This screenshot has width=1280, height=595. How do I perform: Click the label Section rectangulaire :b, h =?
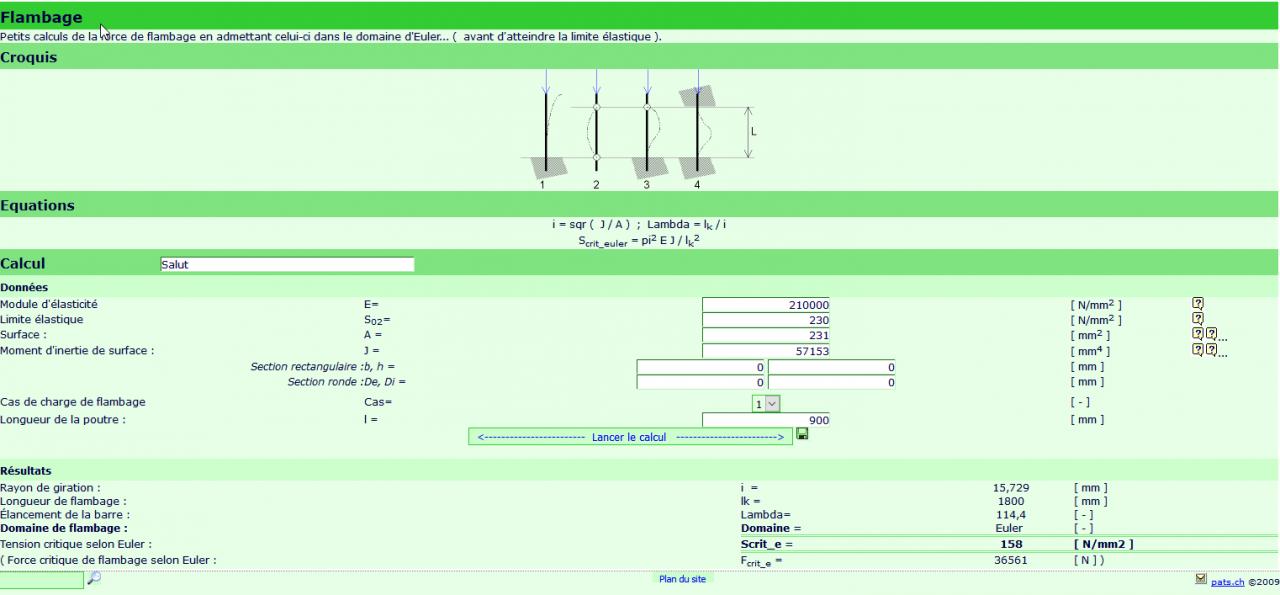(323, 367)
